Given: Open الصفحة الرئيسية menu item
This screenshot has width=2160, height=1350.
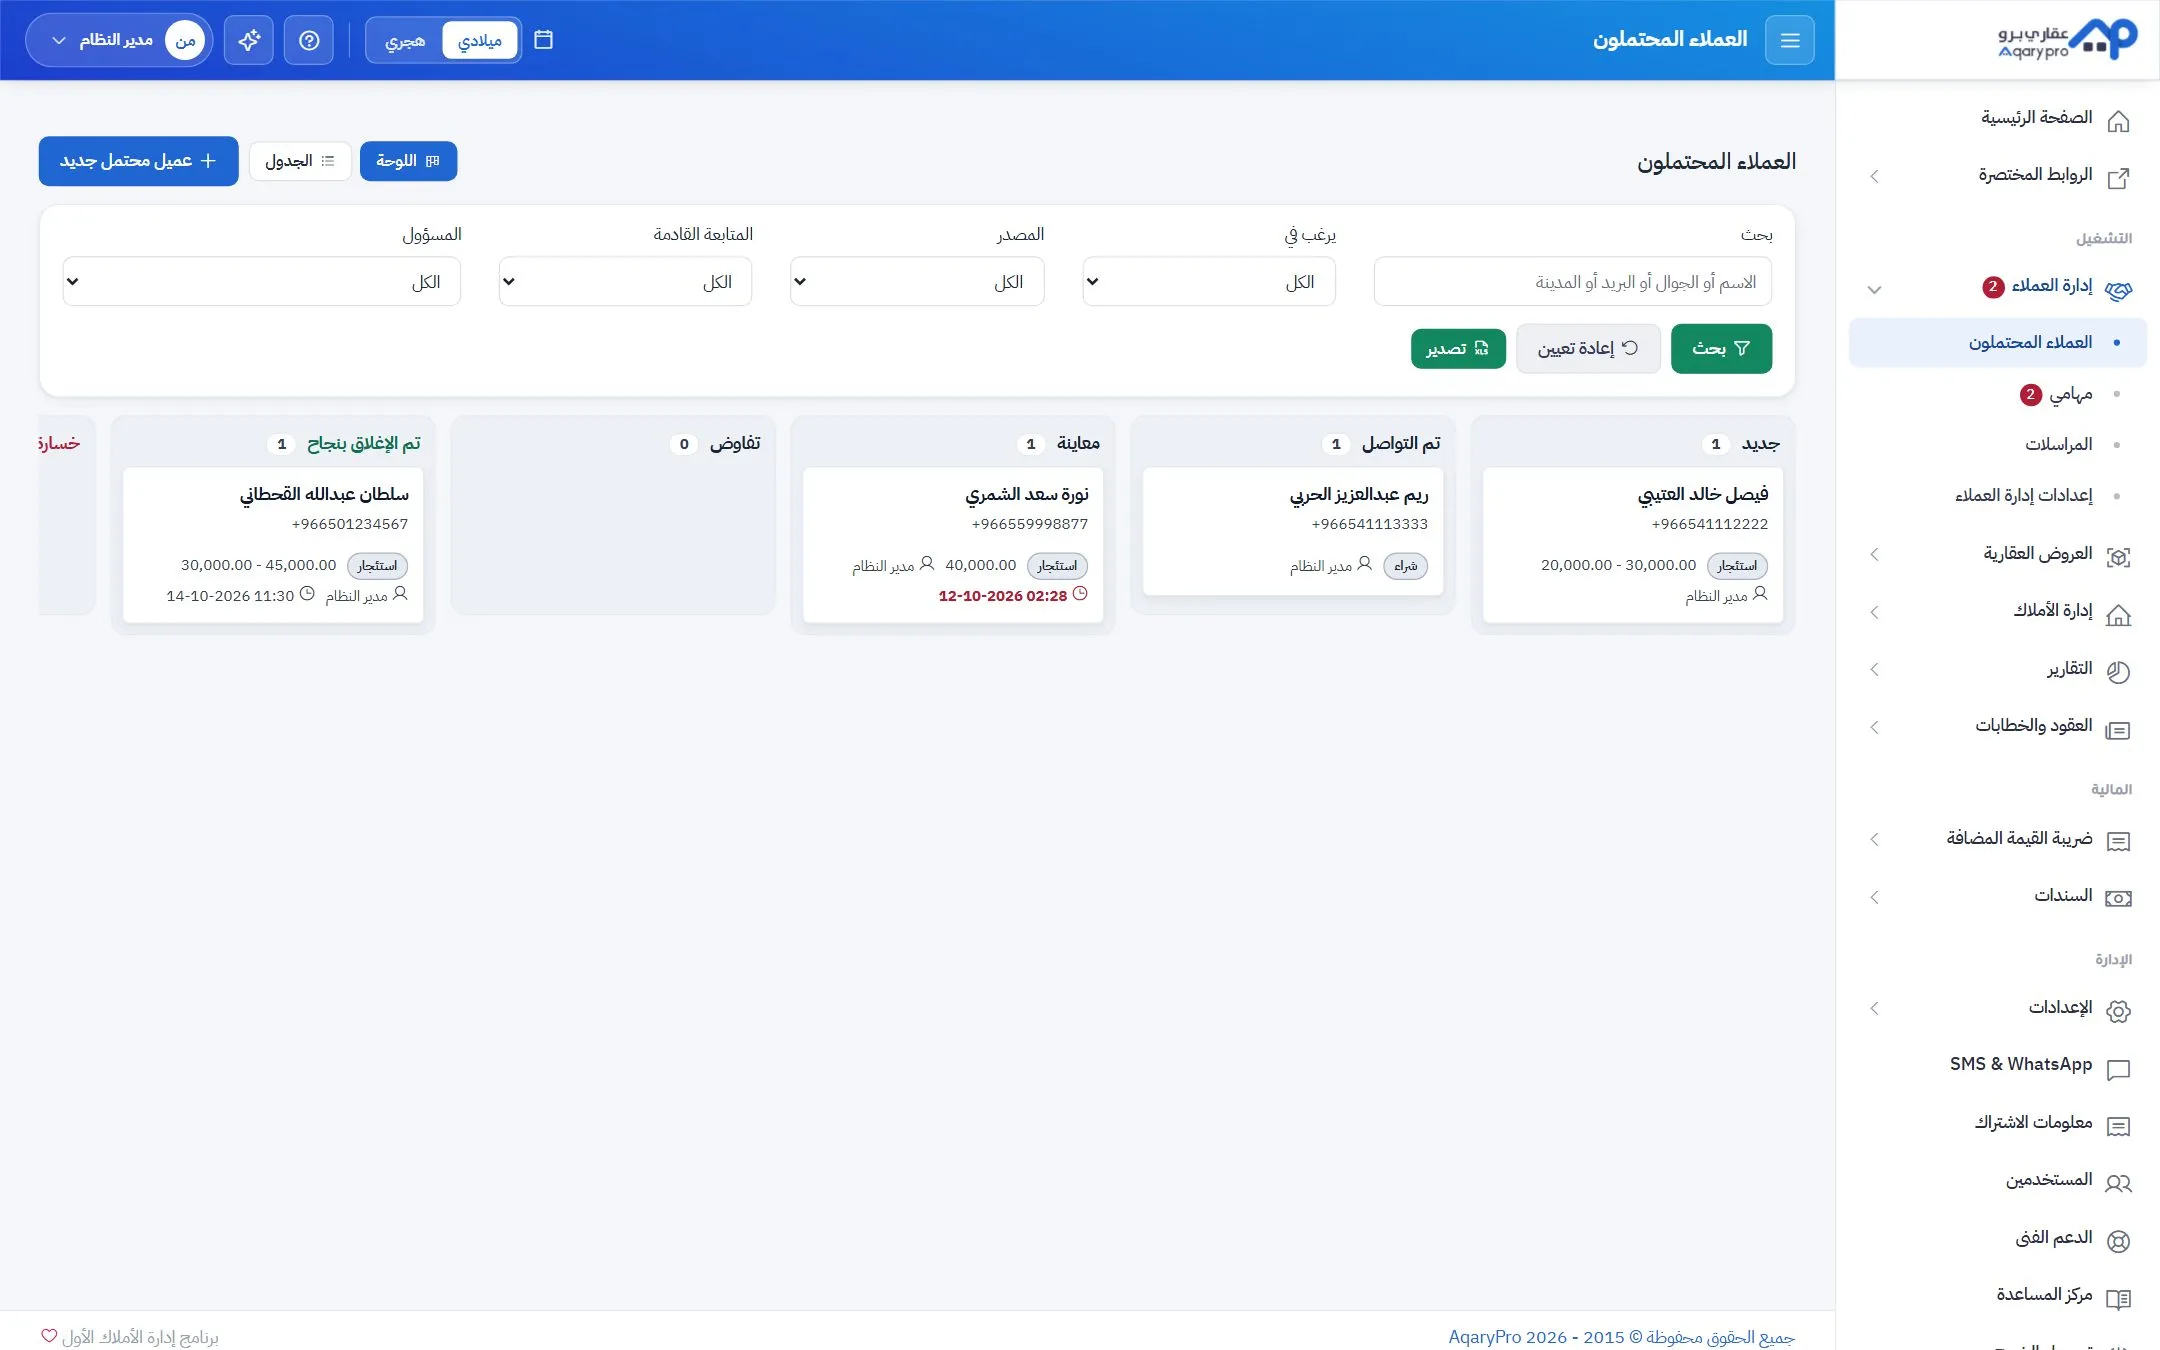Looking at the screenshot, I should click(1998, 118).
